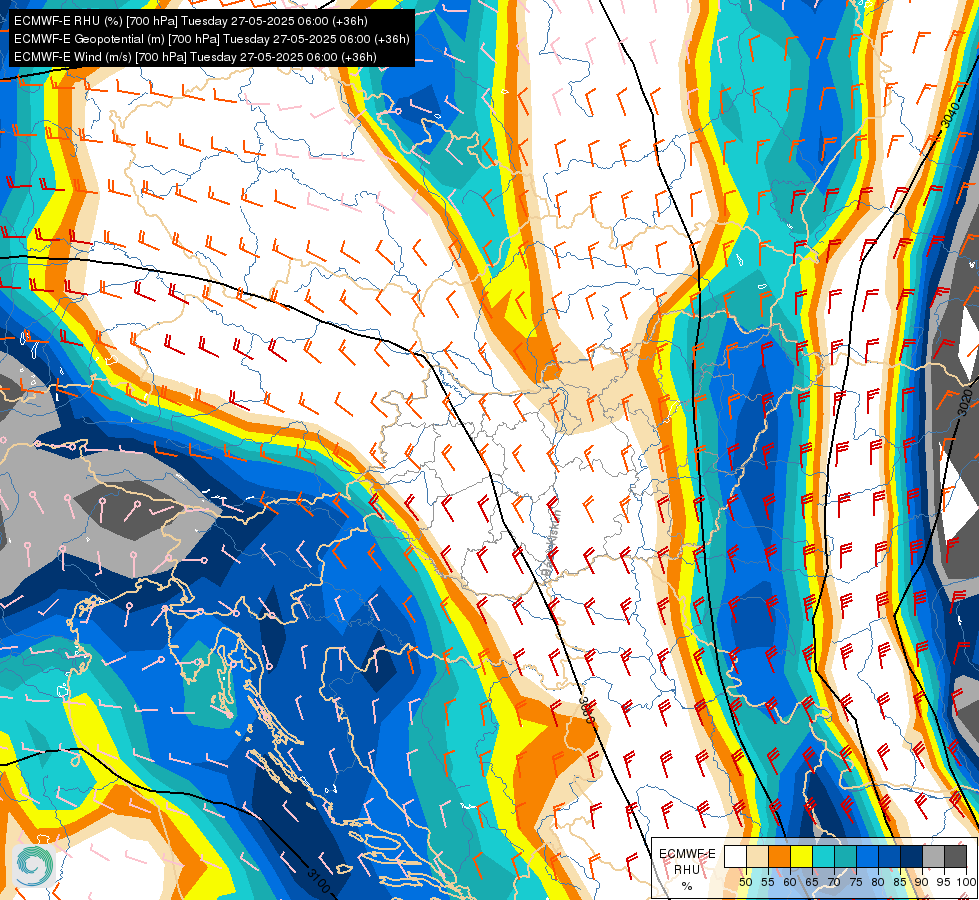Click the yellow 60–65 legend swatch

tap(801, 856)
